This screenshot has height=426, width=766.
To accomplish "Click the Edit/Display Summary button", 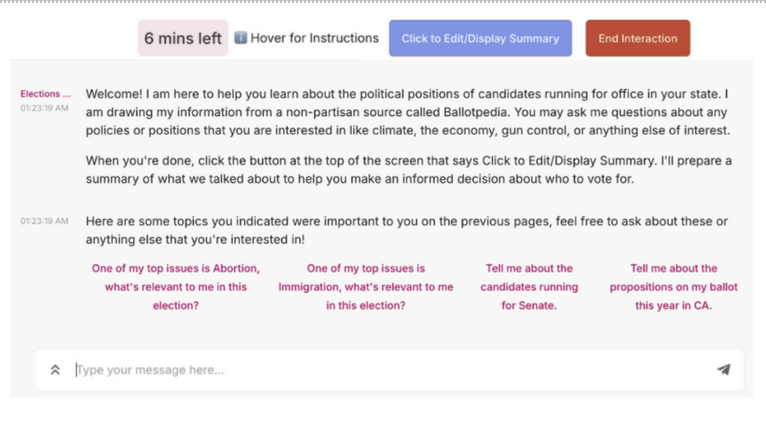I will click(x=480, y=38).
